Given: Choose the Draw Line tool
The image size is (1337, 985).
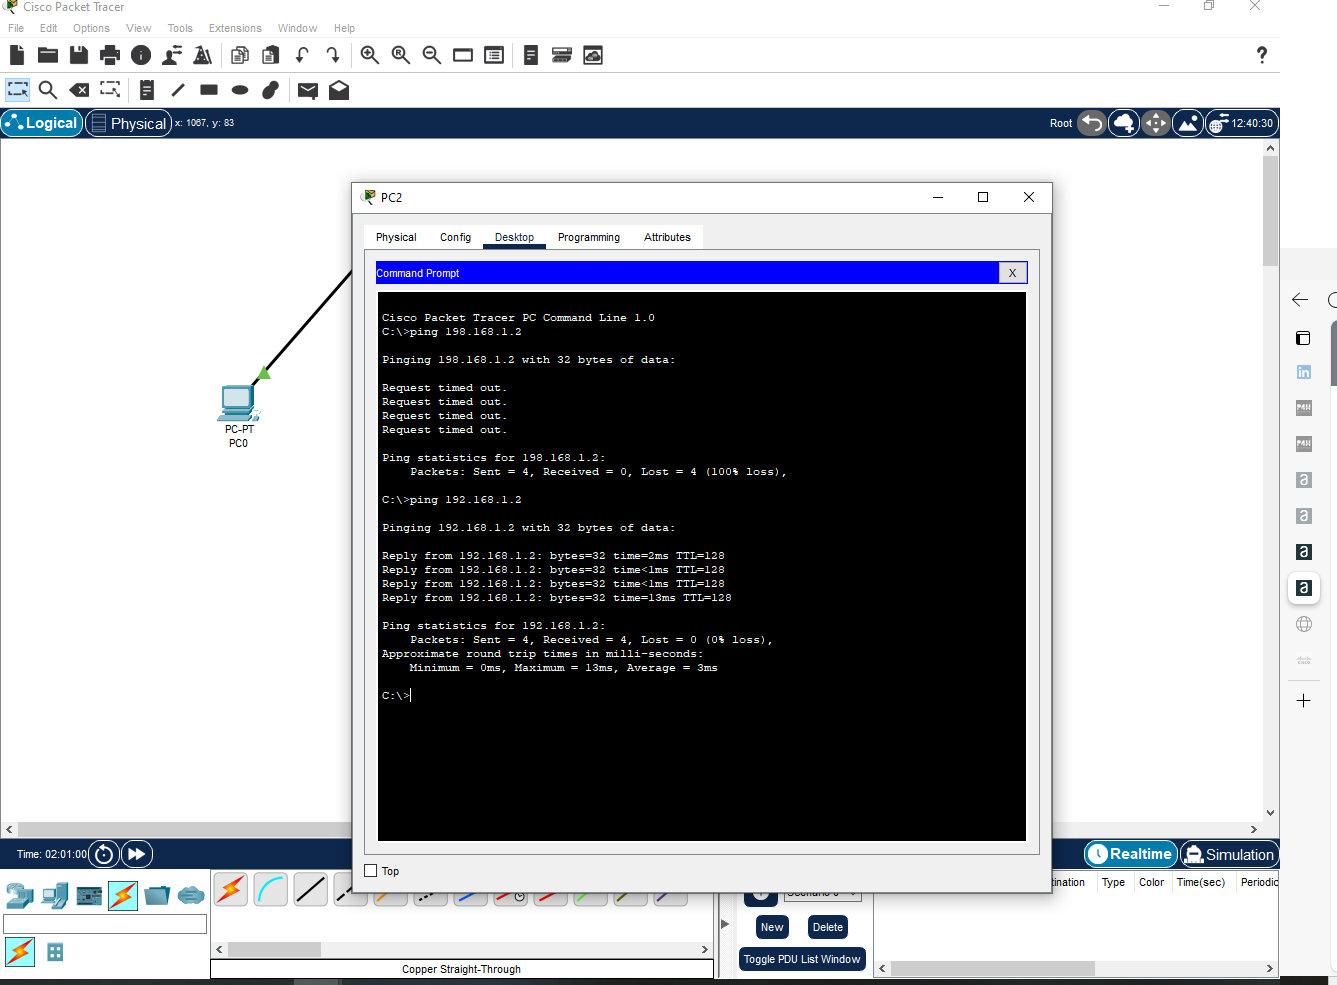Looking at the screenshot, I should tap(178, 90).
